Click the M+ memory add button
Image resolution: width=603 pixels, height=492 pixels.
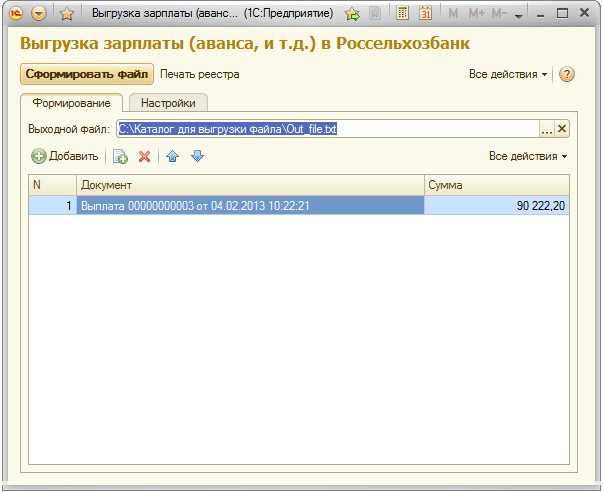[476, 13]
